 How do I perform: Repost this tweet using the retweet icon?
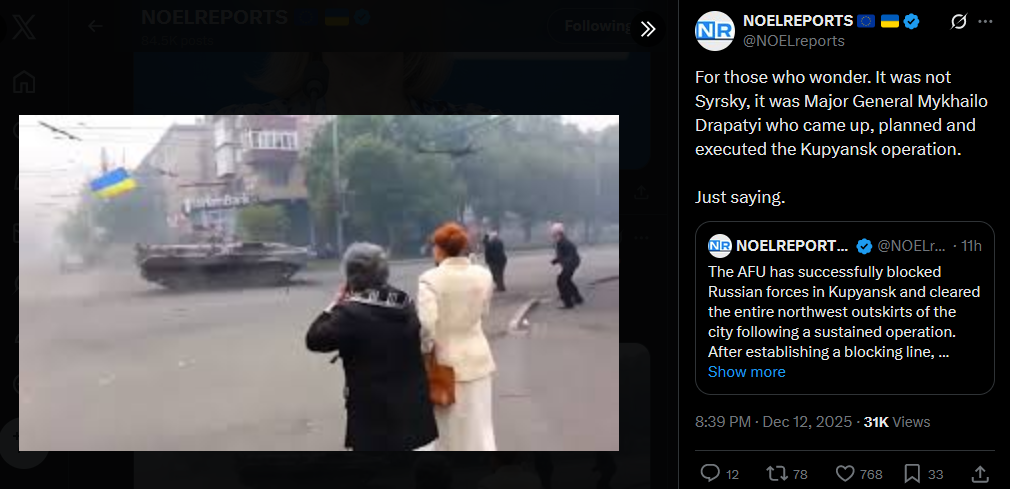click(776, 474)
